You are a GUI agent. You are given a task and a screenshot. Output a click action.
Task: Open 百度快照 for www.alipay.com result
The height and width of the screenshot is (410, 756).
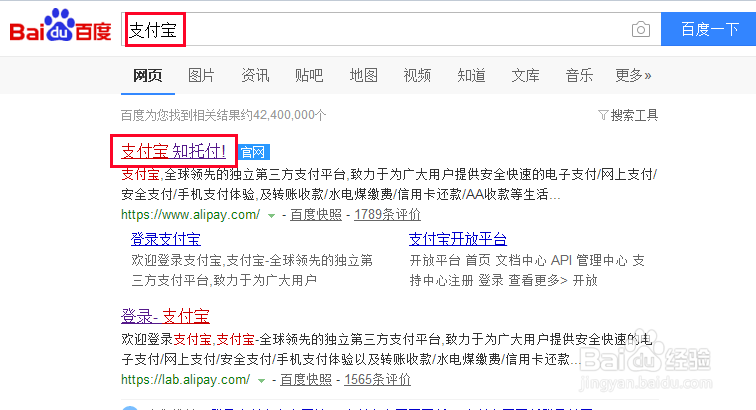pyautogui.click(x=316, y=215)
